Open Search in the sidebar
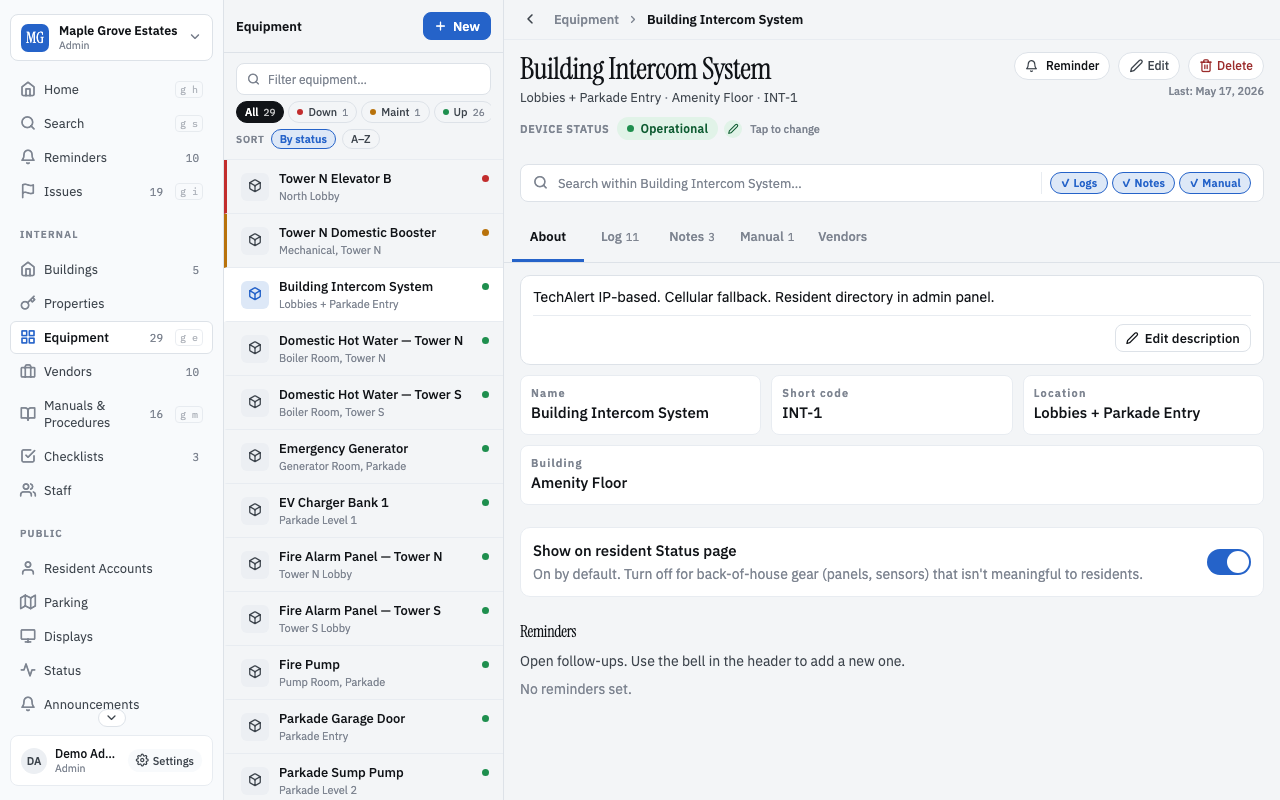Screen dimensions: 1280x800 111,123
